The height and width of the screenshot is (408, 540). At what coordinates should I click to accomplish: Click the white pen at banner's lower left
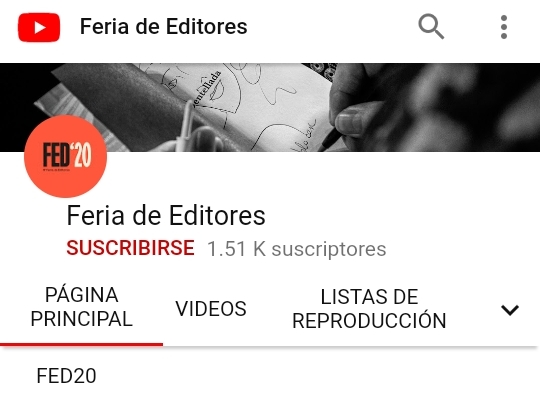pos(184,126)
